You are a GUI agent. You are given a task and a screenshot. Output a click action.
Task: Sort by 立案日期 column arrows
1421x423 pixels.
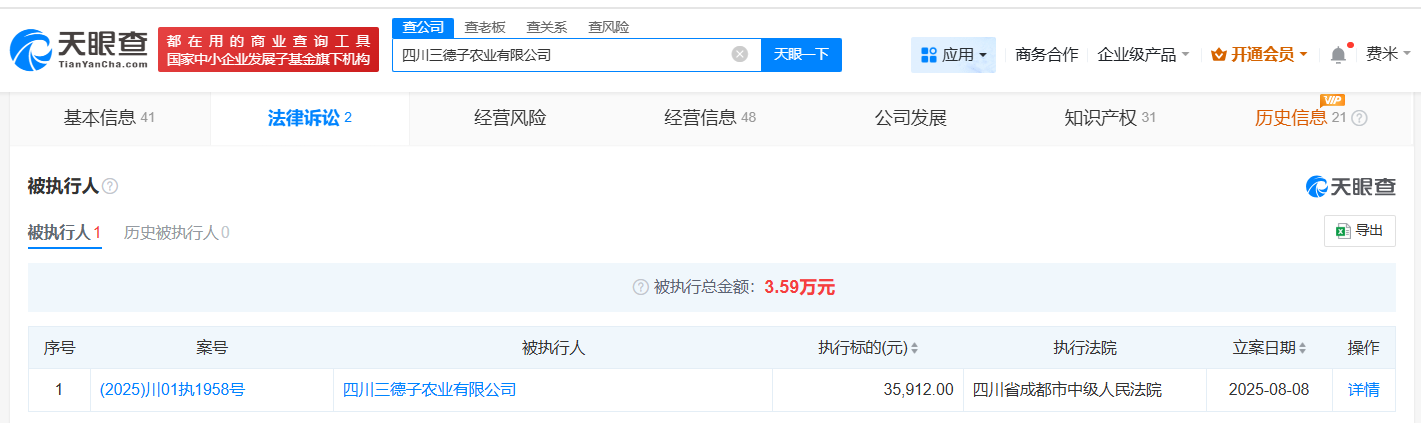1303,349
